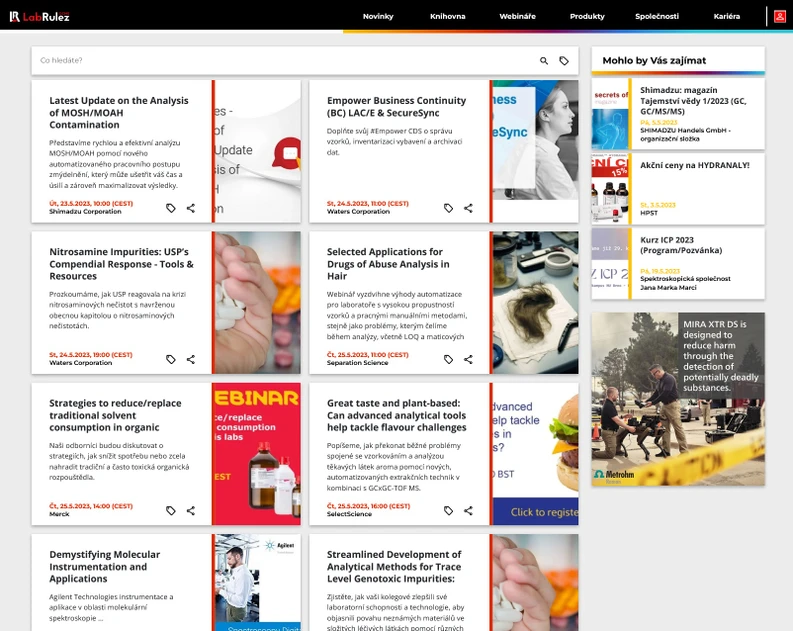Viewport: 793px width, 631px height.
Task: Click 'SelectScience' organizer text
Action: point(349,514)
